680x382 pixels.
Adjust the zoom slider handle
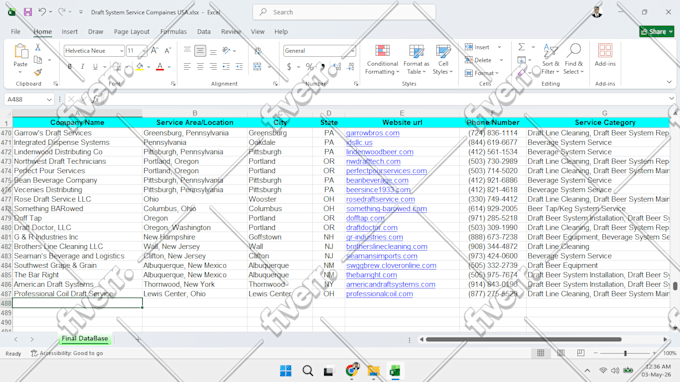(x=625, y=353)
